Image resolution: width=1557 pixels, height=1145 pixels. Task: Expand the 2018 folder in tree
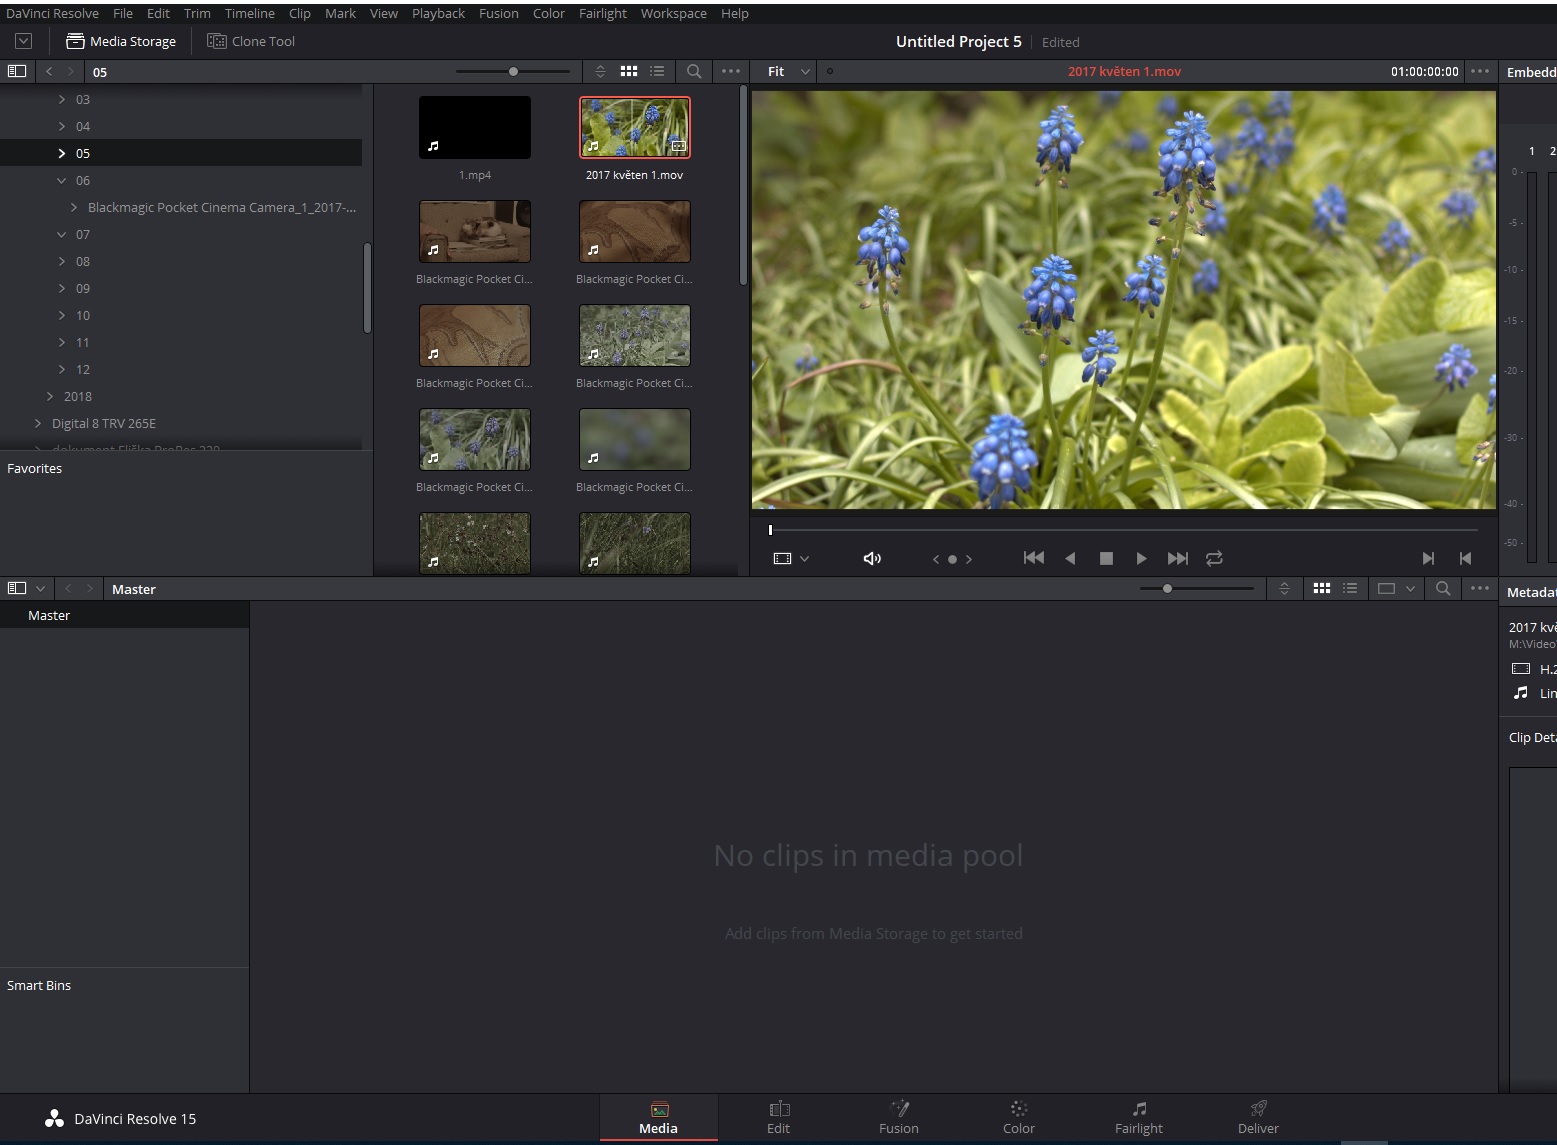(x=50, y=397)
